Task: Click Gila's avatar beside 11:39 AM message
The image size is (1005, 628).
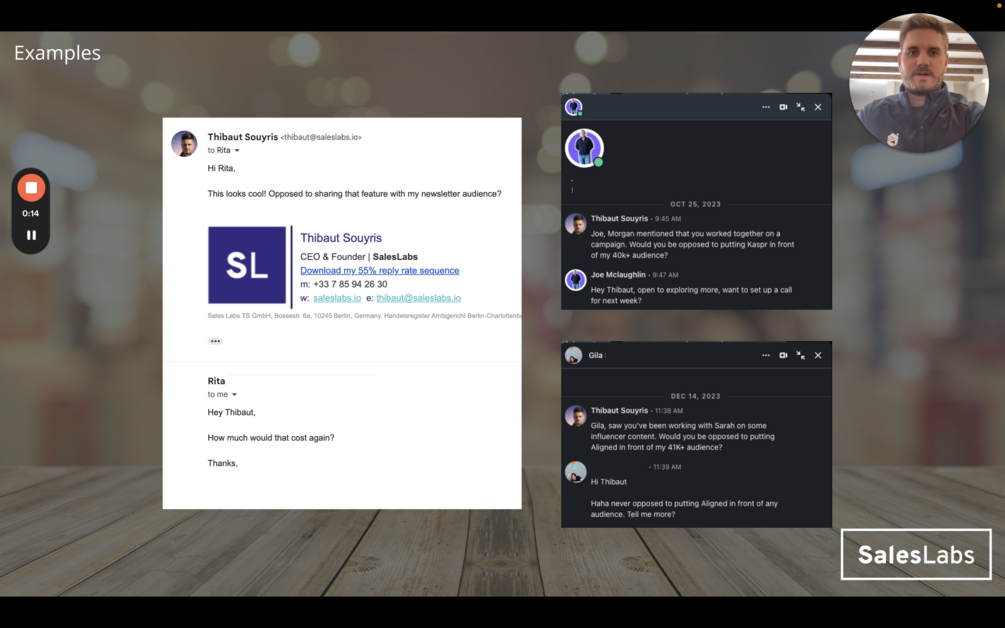Action: tap(576, 472)
